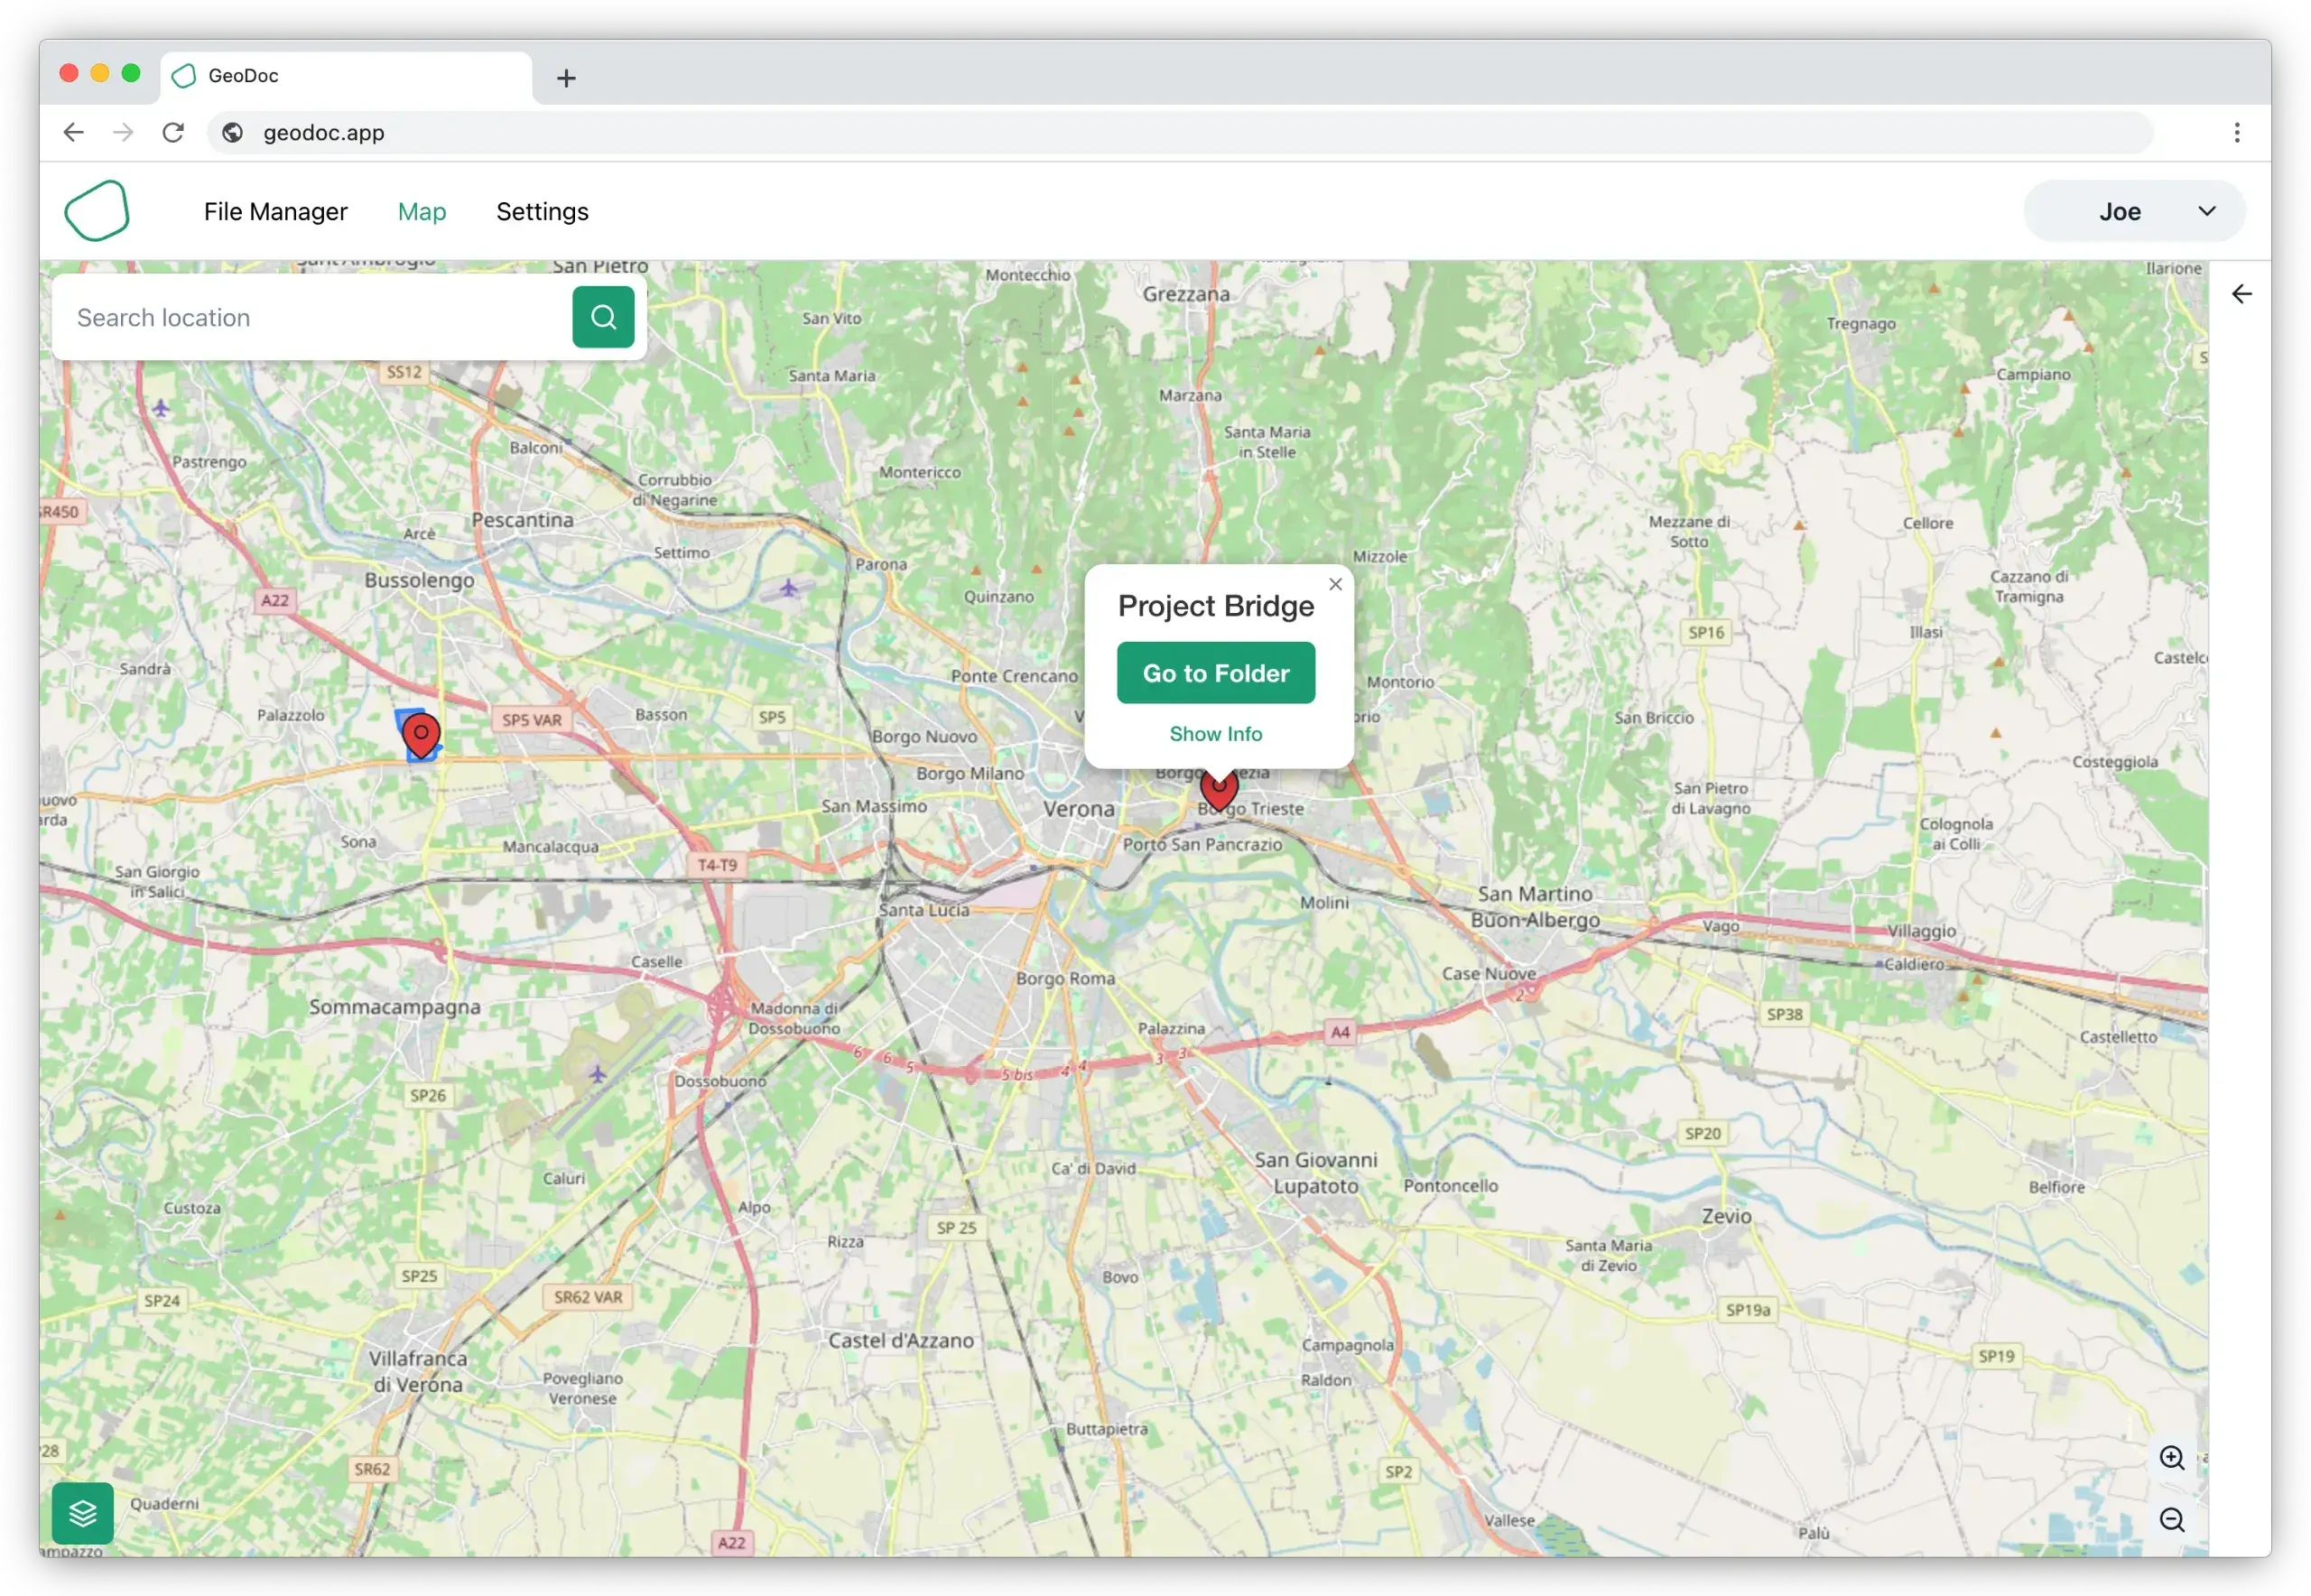Click the green search location button
This screenshot has height=1596, width=2311.
pos(603,317)
